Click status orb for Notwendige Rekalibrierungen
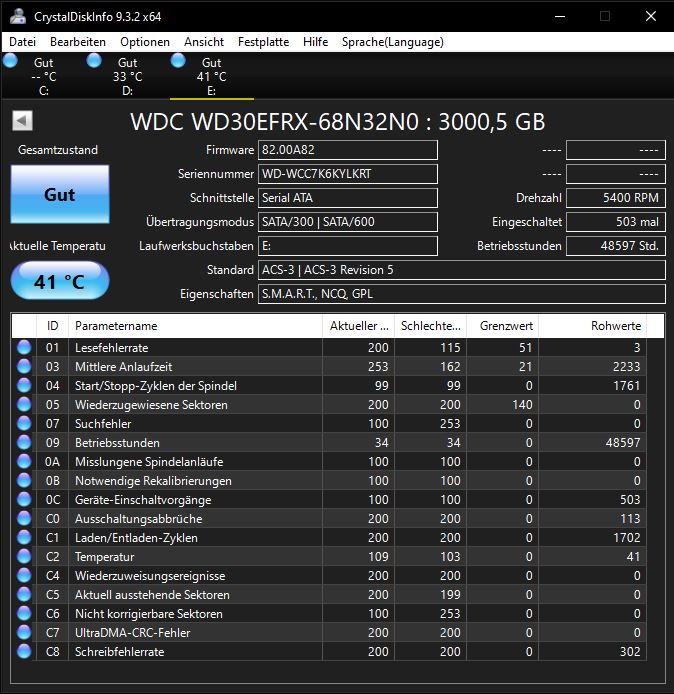Screen dimensions: 674x694 [24, 481]
